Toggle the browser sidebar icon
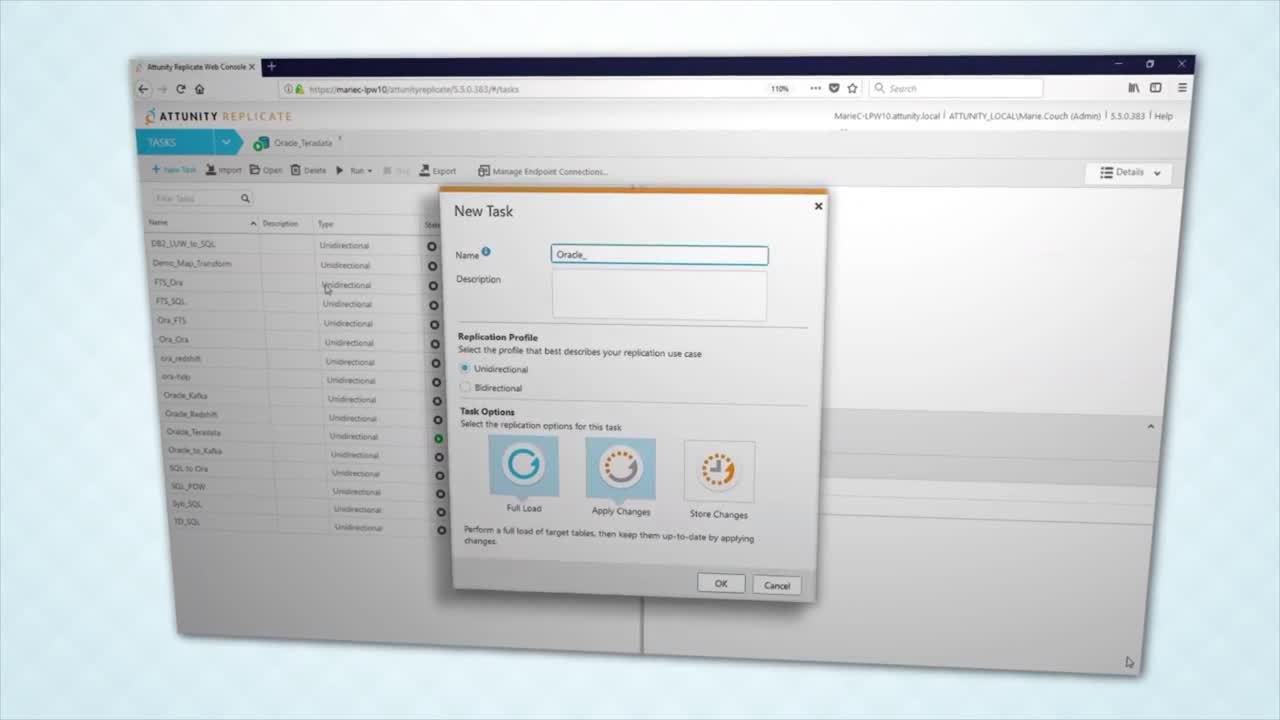 coord(1156,88)
